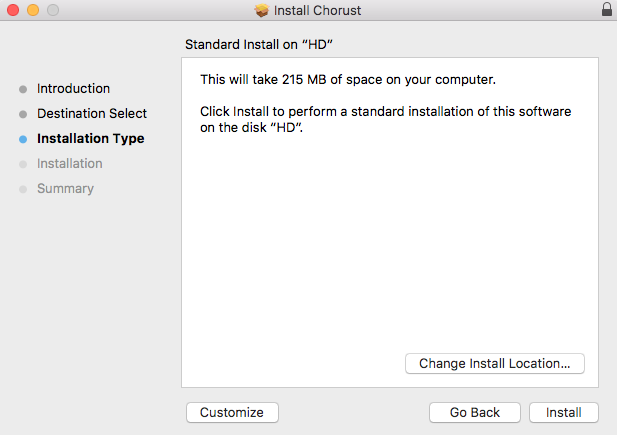
Task: Click the "Standard Install on HD" heading
Action: pyautogui.click(x=258, y=46)
